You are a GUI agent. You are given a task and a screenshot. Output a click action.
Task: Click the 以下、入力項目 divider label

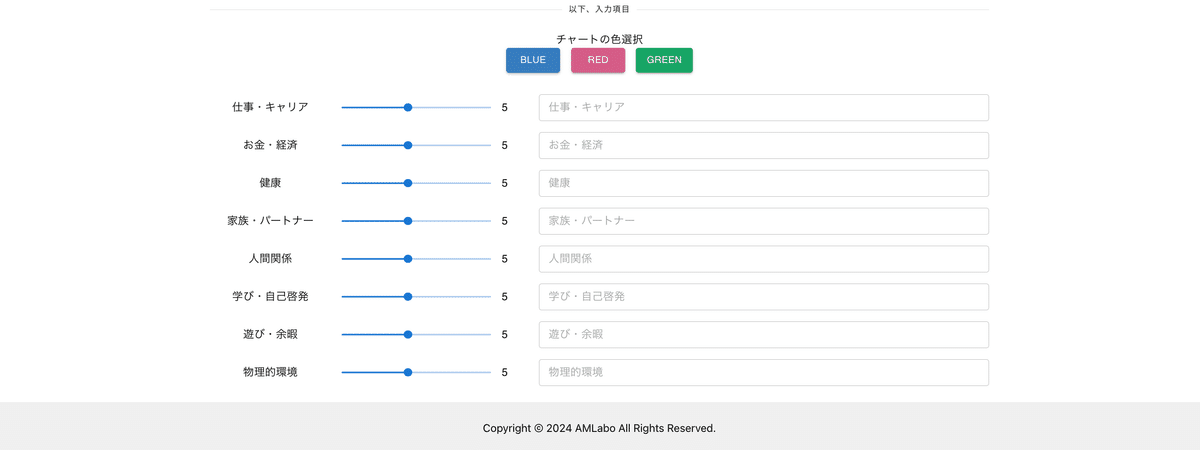click(600, 9)
